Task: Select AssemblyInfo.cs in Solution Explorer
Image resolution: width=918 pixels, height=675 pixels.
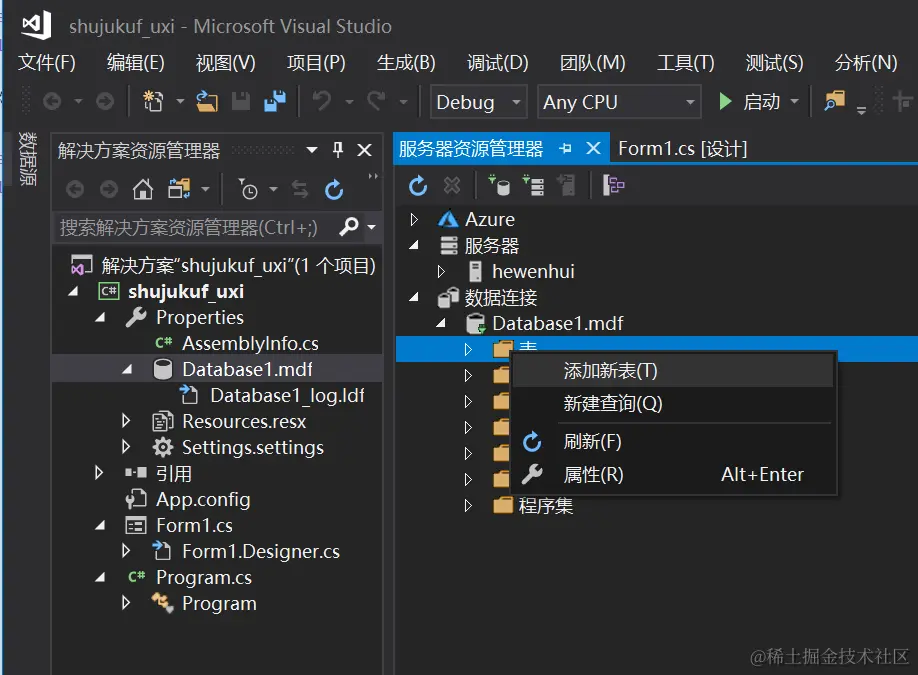Action: (250, 344)
